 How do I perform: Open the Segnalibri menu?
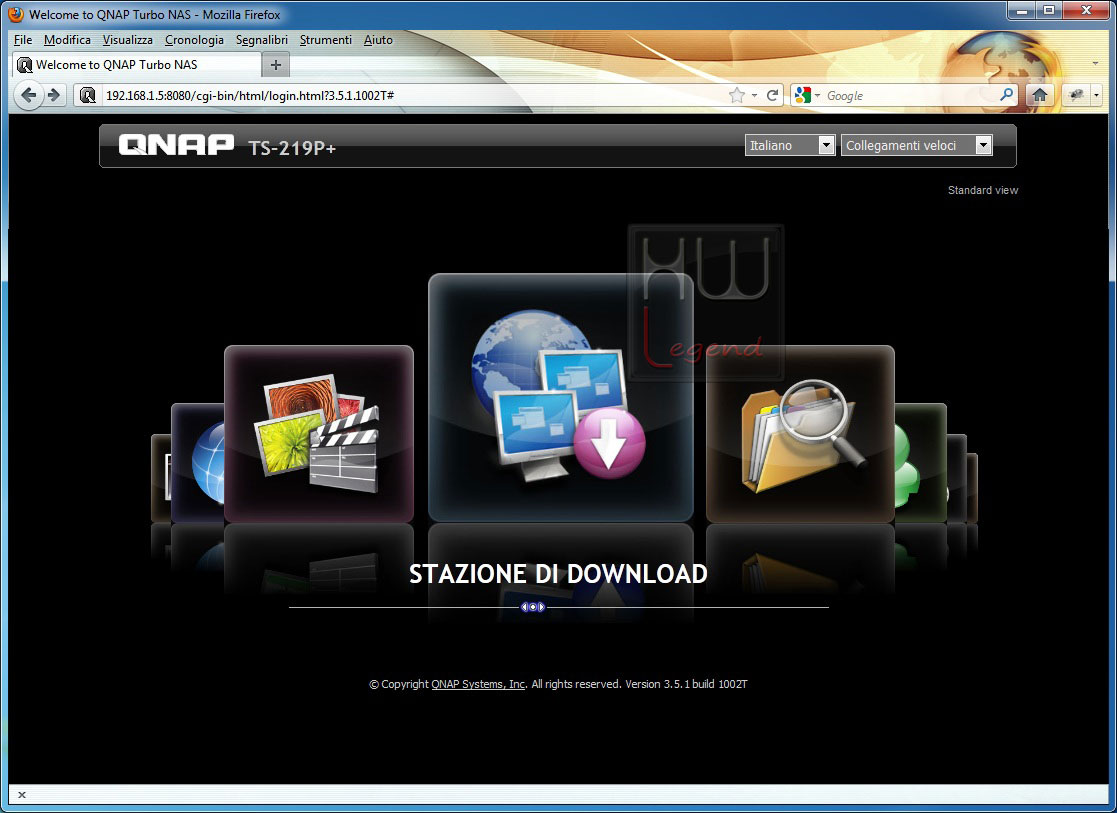point(262,40)
